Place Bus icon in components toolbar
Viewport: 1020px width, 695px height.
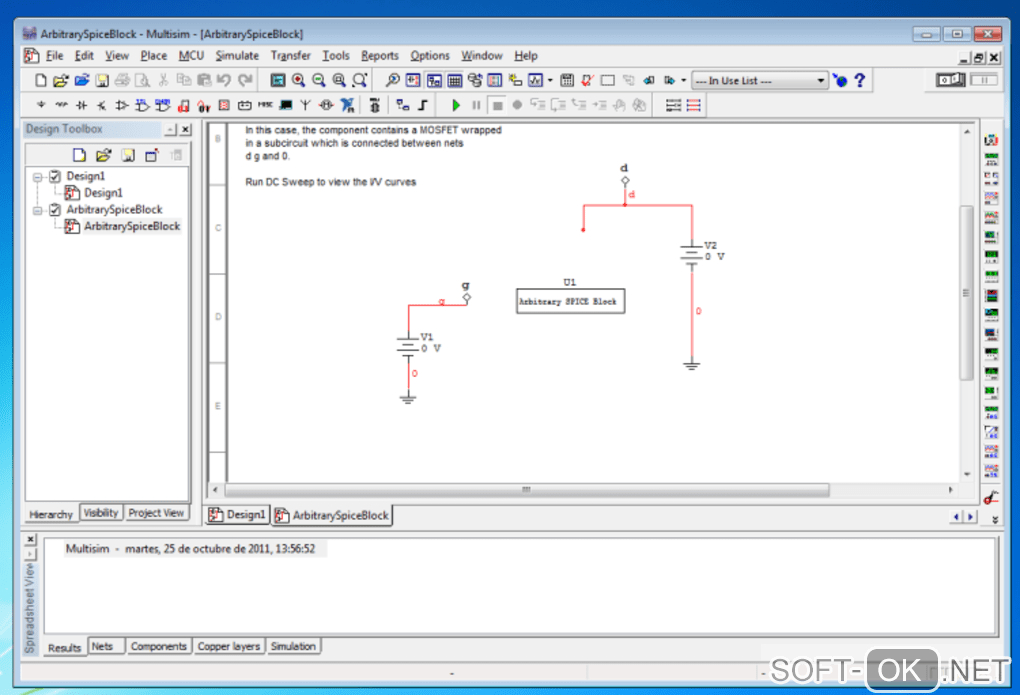tap(423, 105)
